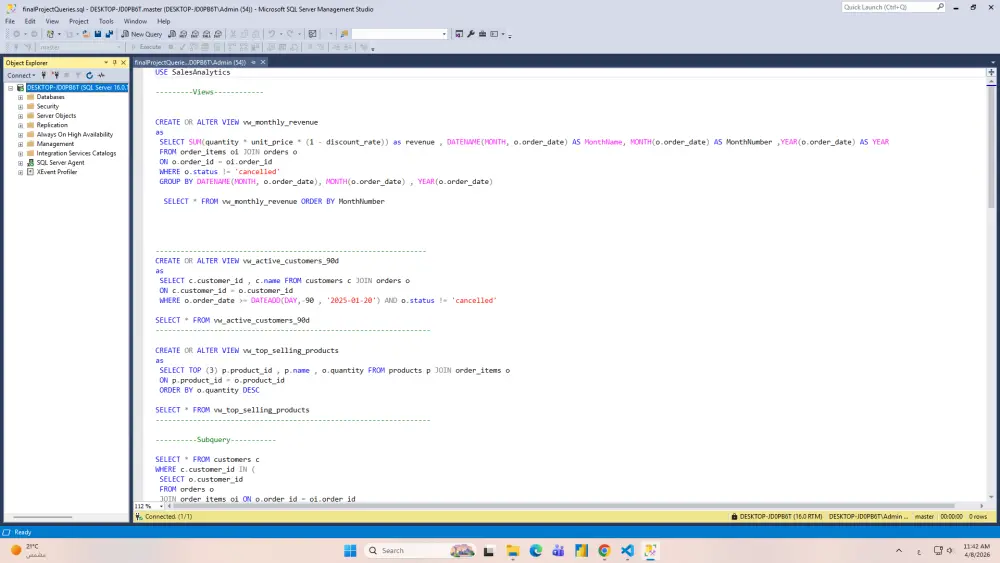1000x563 pixels.
Task: Open the Edit menu
Action: (30, 21)
